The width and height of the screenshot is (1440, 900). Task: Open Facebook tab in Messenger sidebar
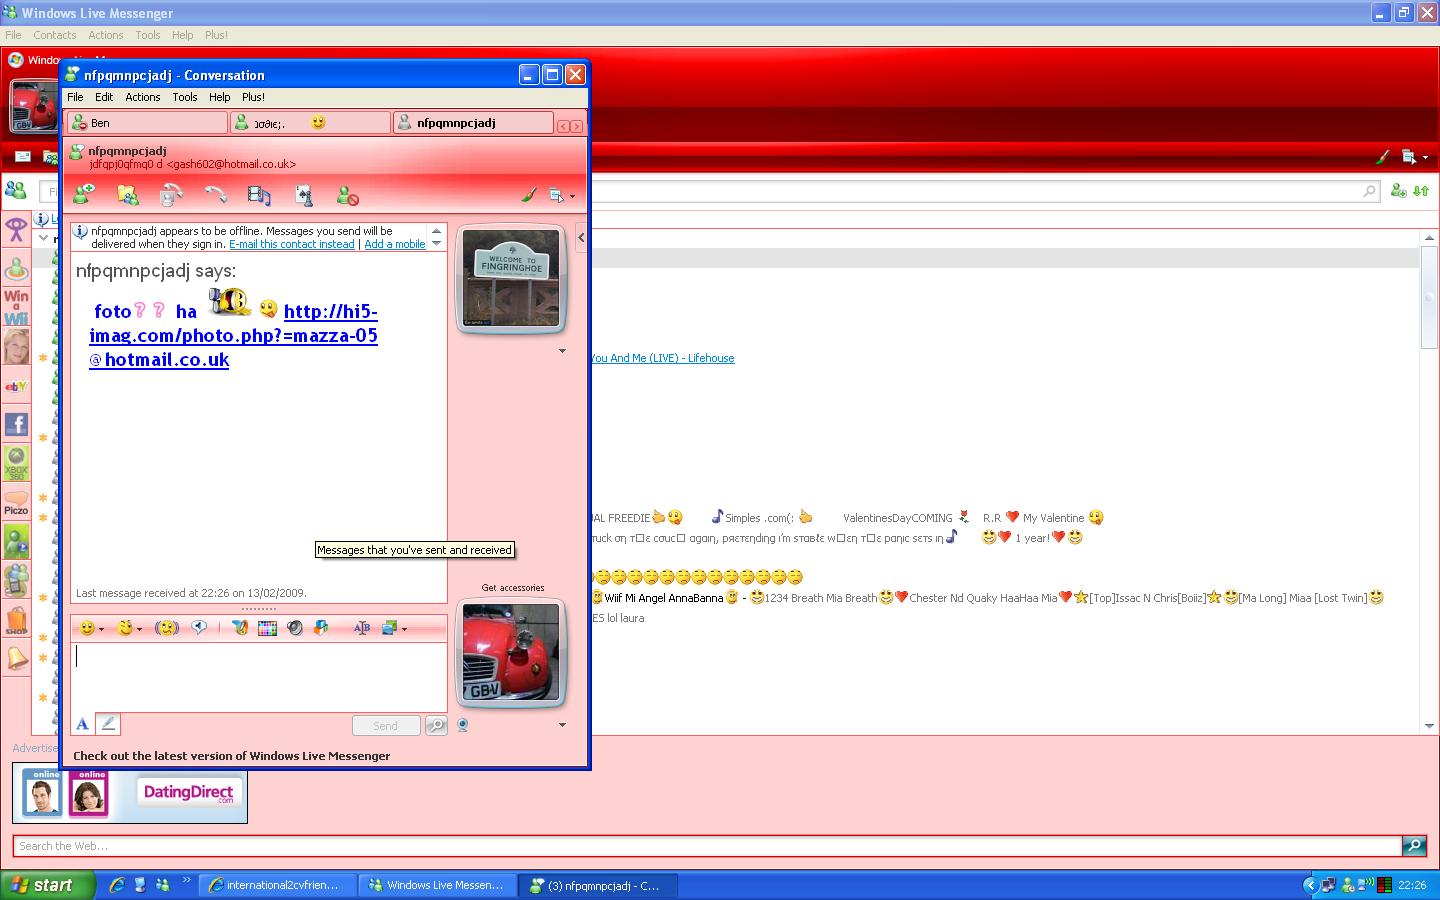(x=16, y=424)
